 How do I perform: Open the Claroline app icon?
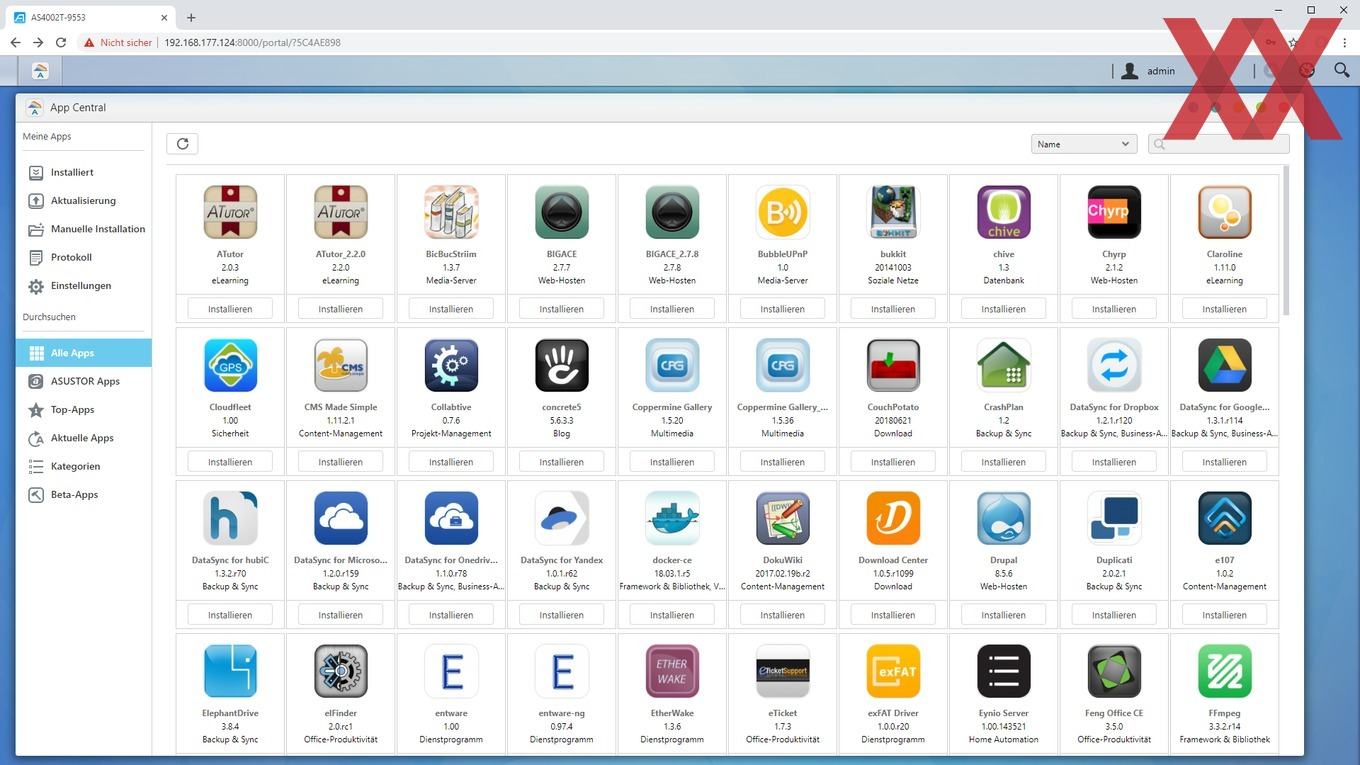coord(1224,212)
